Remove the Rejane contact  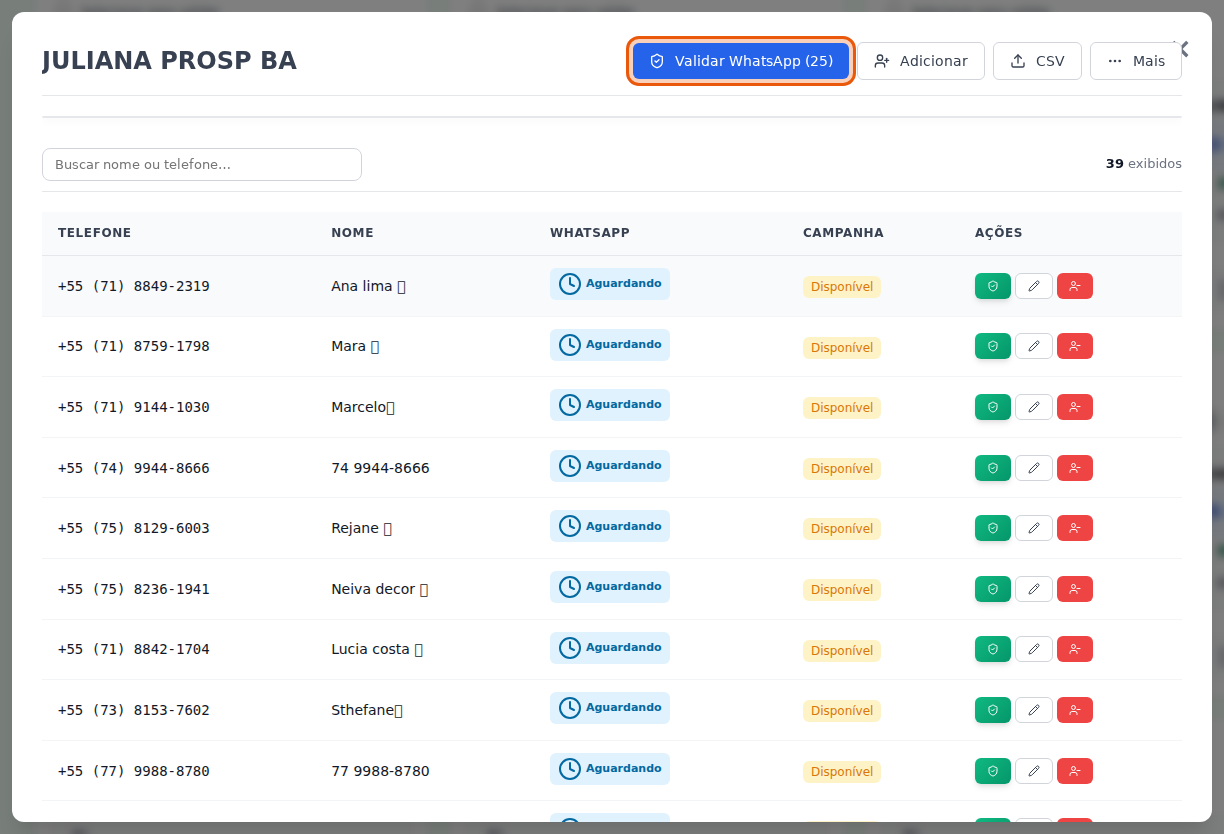[1075, 528]
